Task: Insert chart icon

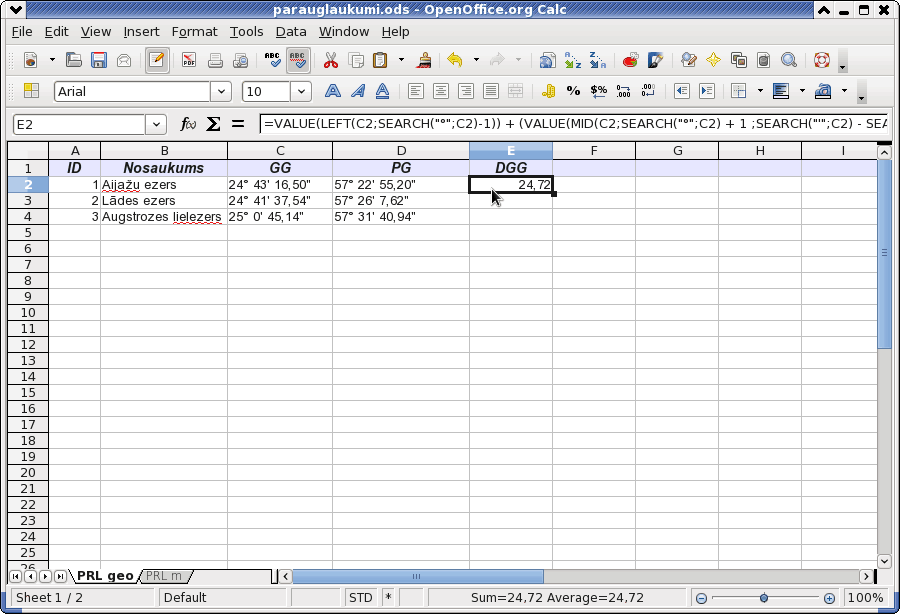Action: tap(630, 60)
